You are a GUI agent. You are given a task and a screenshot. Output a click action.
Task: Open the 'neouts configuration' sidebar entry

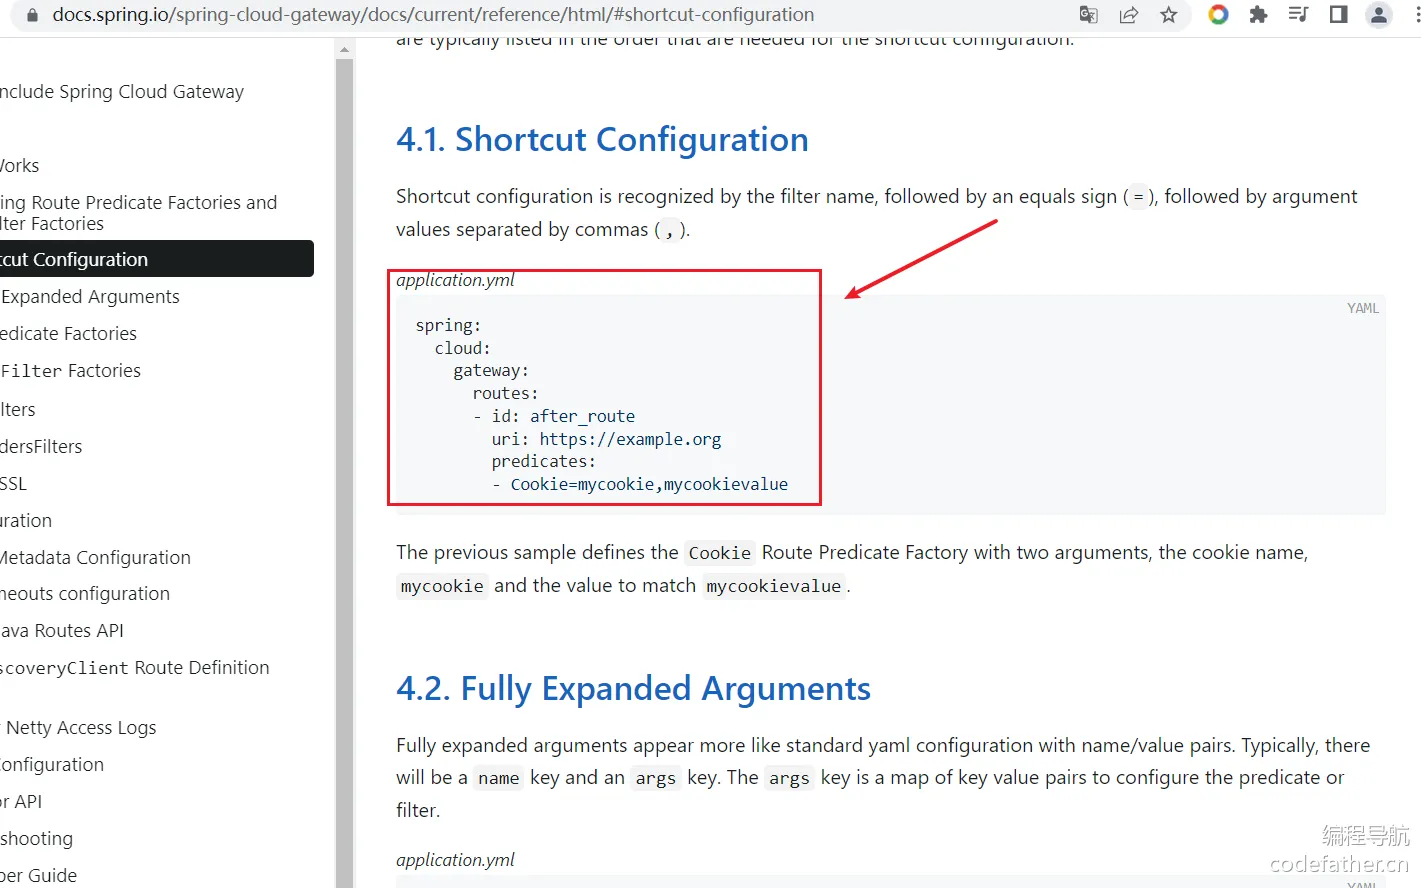pyautogui.click(x=85, y=594)
